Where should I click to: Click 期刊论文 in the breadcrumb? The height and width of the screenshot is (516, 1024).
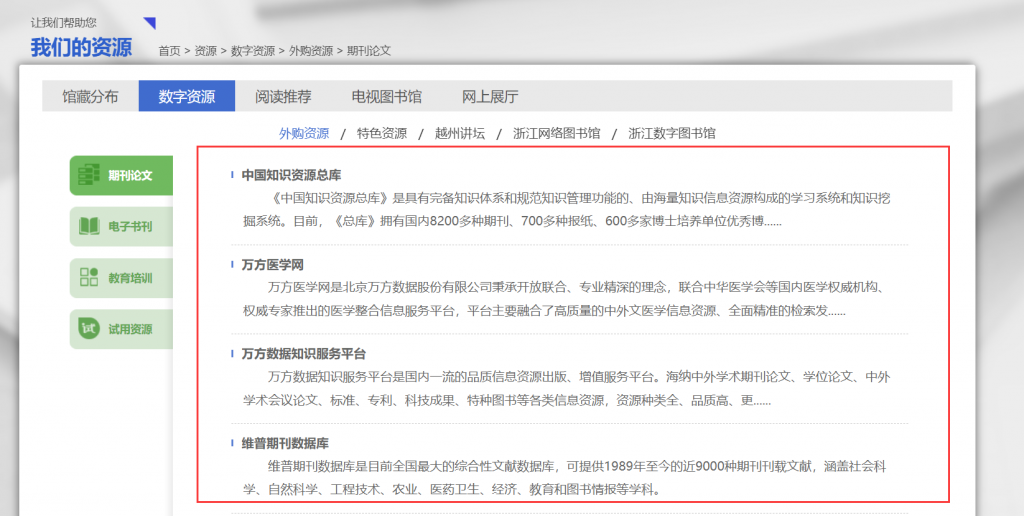point(368,51)
